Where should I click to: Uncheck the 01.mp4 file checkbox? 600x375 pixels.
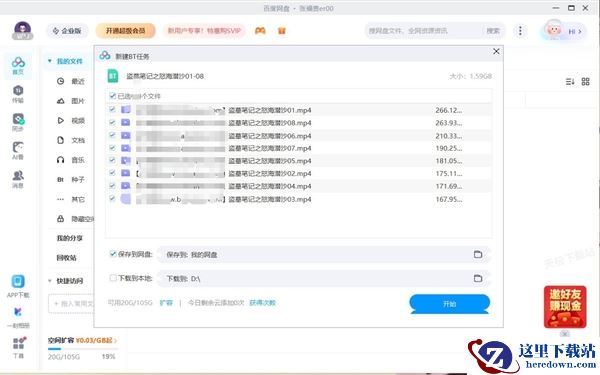(112, 109)
